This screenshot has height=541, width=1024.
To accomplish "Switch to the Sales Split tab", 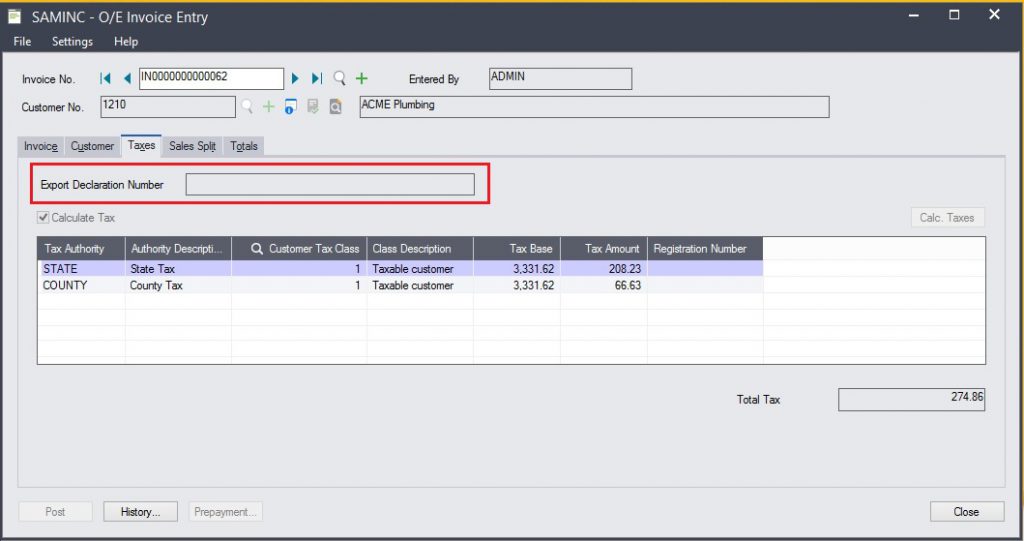I will tap(192, 146).
